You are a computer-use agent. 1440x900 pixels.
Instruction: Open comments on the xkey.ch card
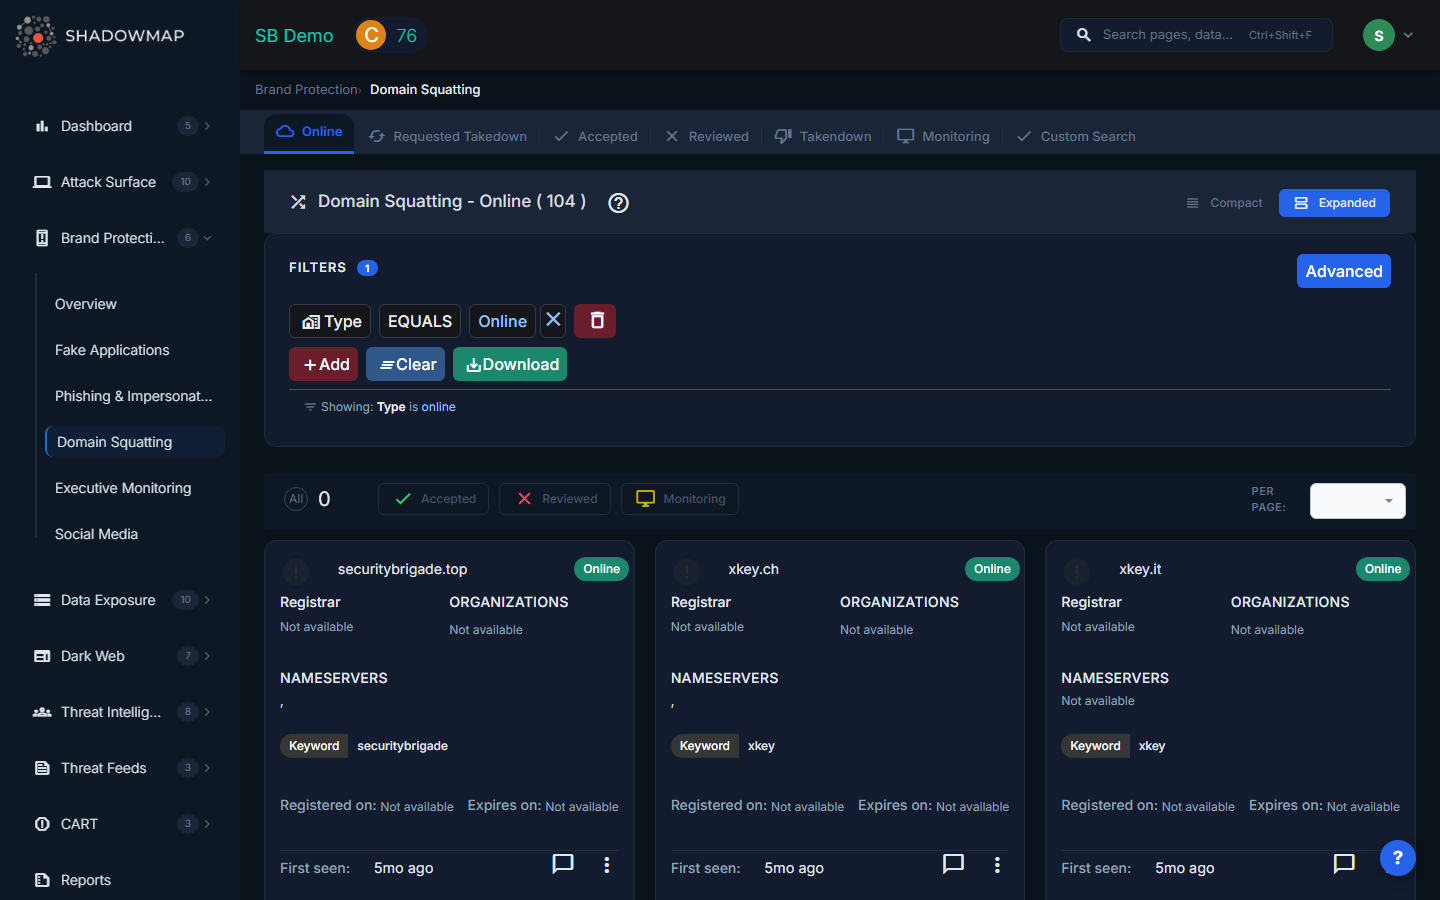pos(953,864)
